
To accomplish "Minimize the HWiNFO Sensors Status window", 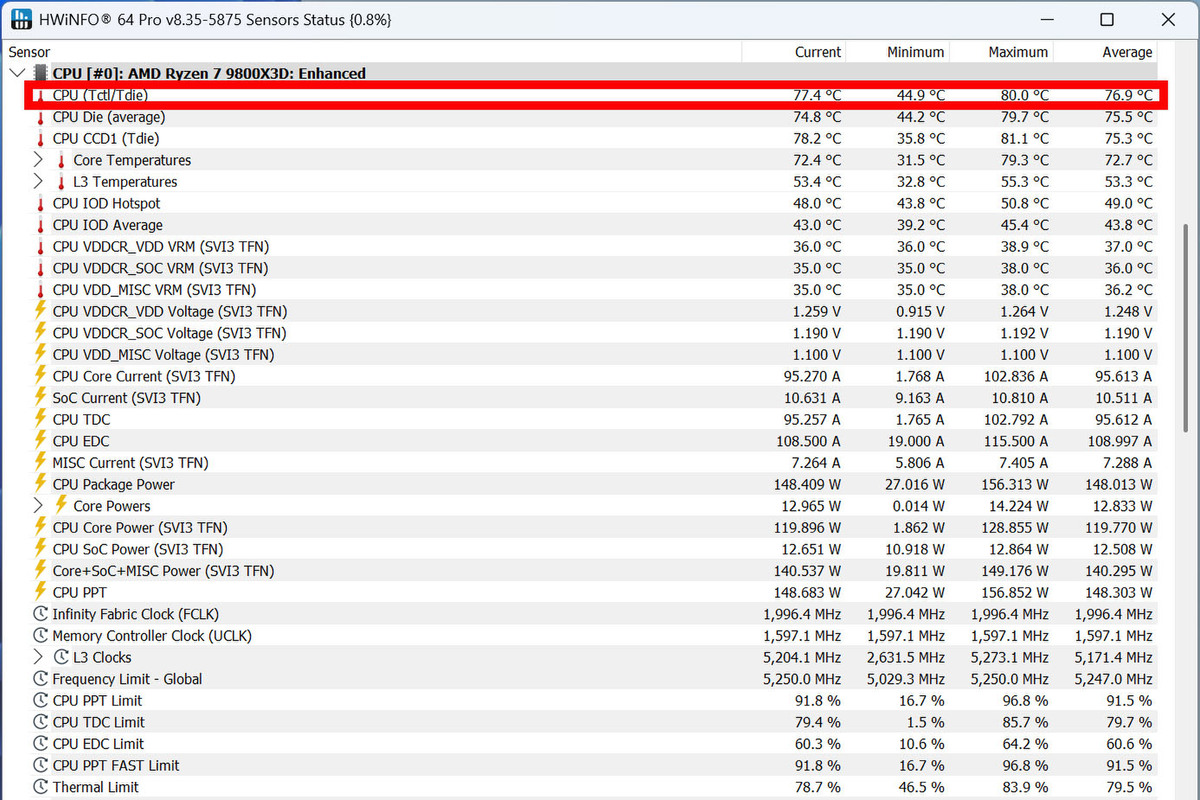I will click(x=1046, y=20).
